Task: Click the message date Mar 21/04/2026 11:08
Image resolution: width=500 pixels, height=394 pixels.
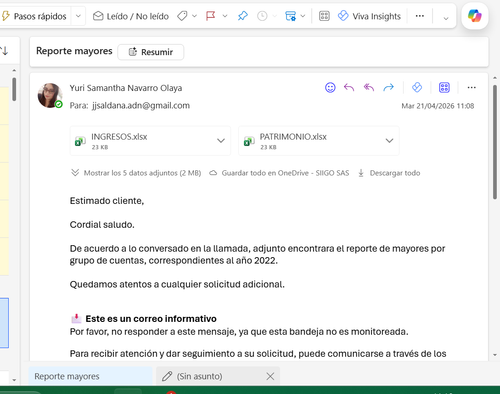Action: click(x=438, y=106)
